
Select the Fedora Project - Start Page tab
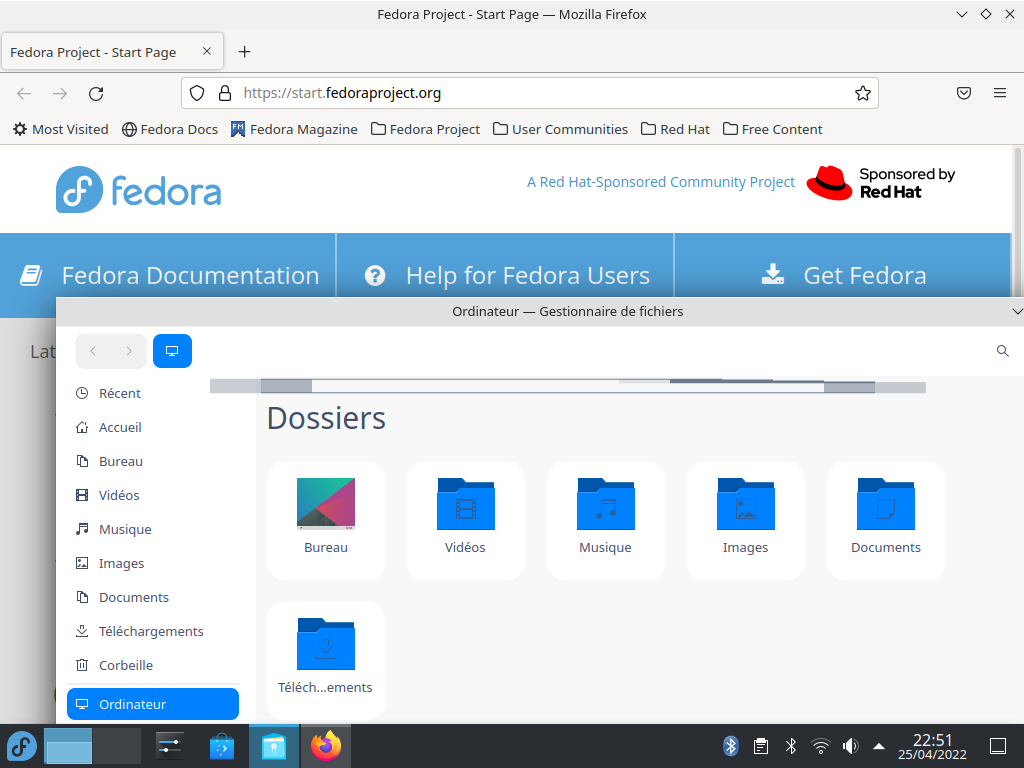coord(112,52)
